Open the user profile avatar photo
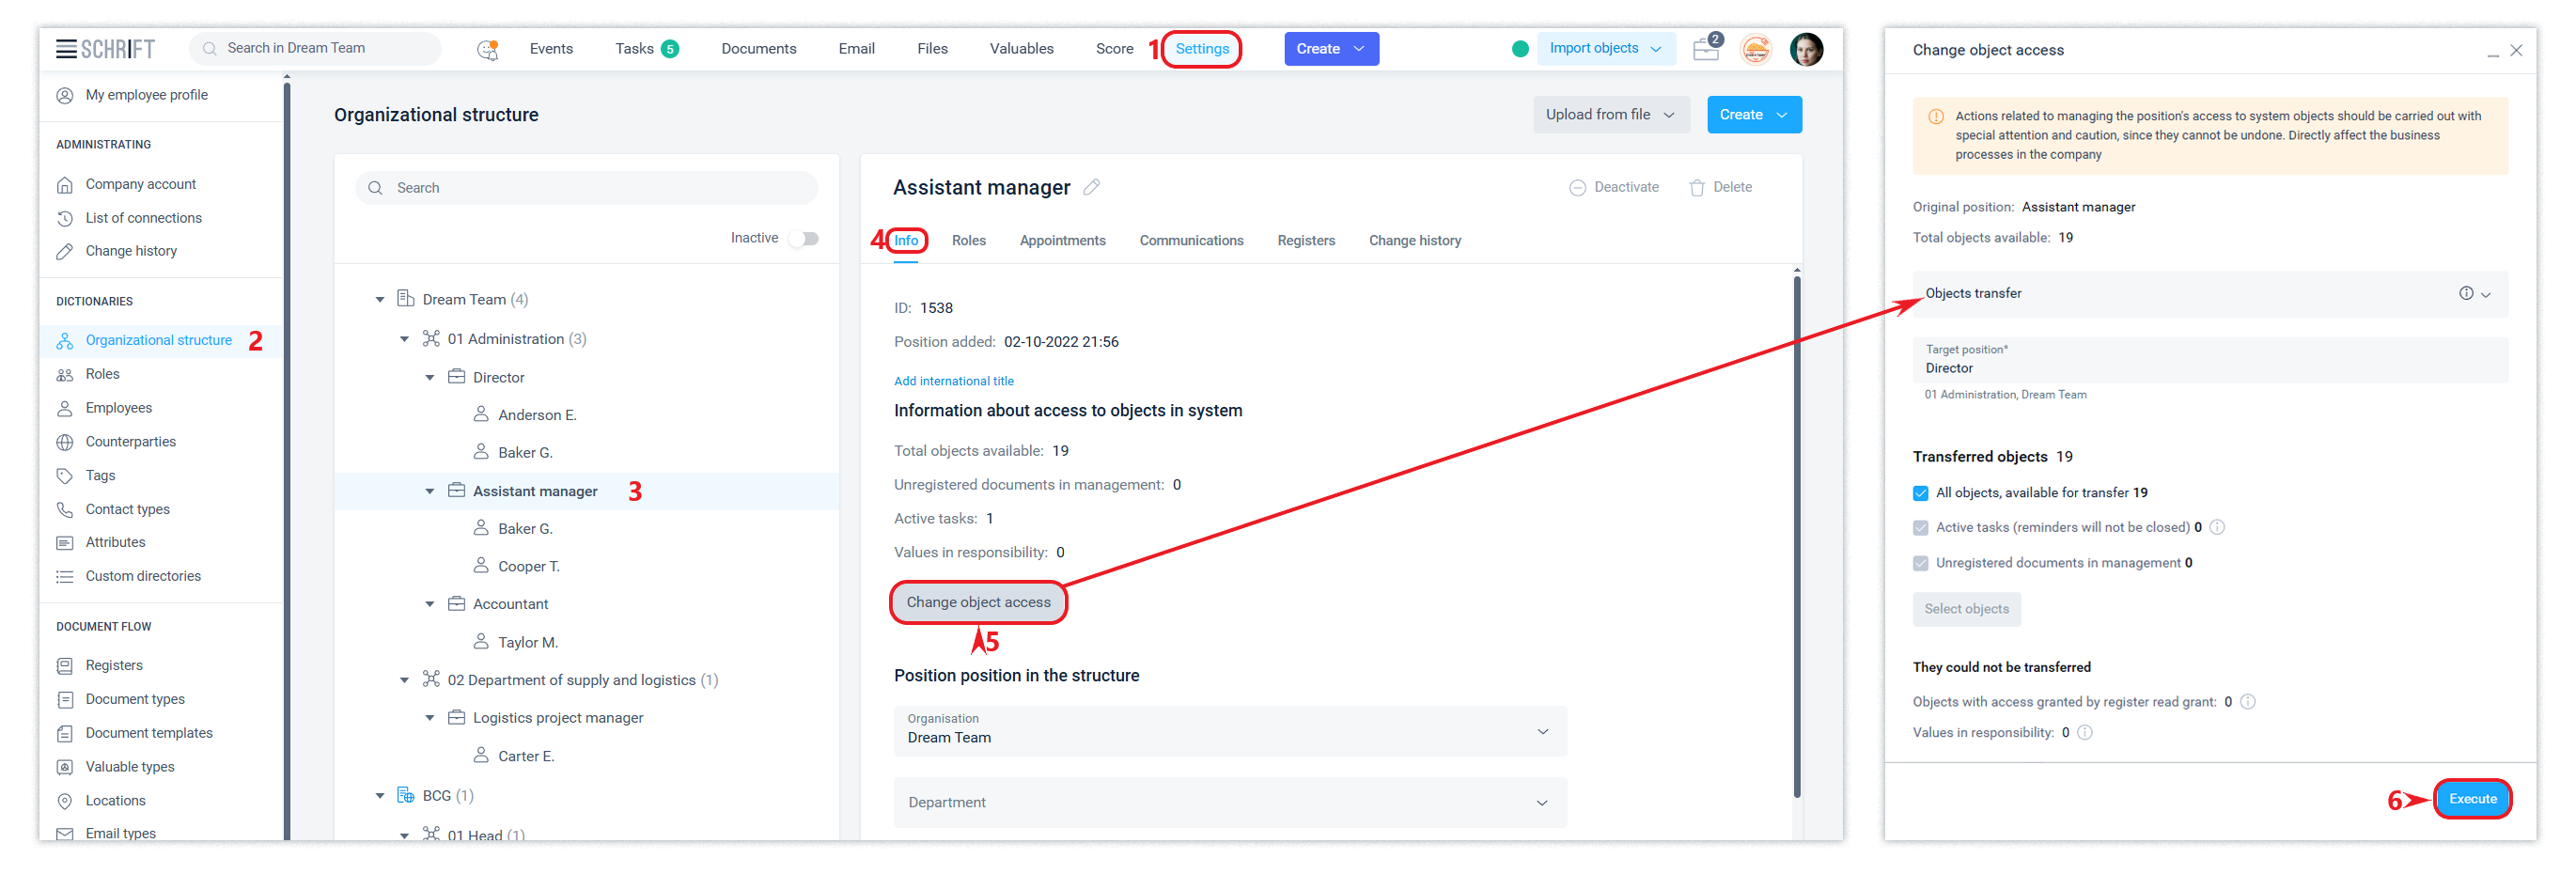Screen dimensions: 2576x874 1806,49
